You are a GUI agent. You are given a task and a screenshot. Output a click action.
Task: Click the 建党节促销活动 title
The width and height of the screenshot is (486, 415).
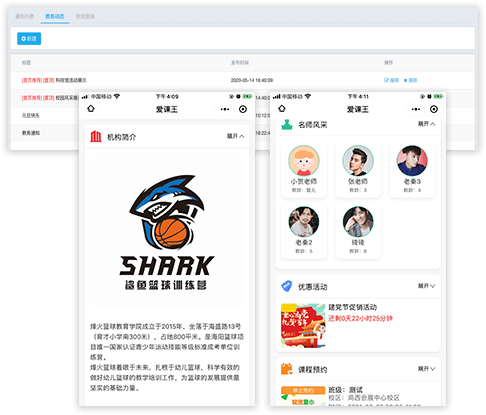tap(353, 307)
